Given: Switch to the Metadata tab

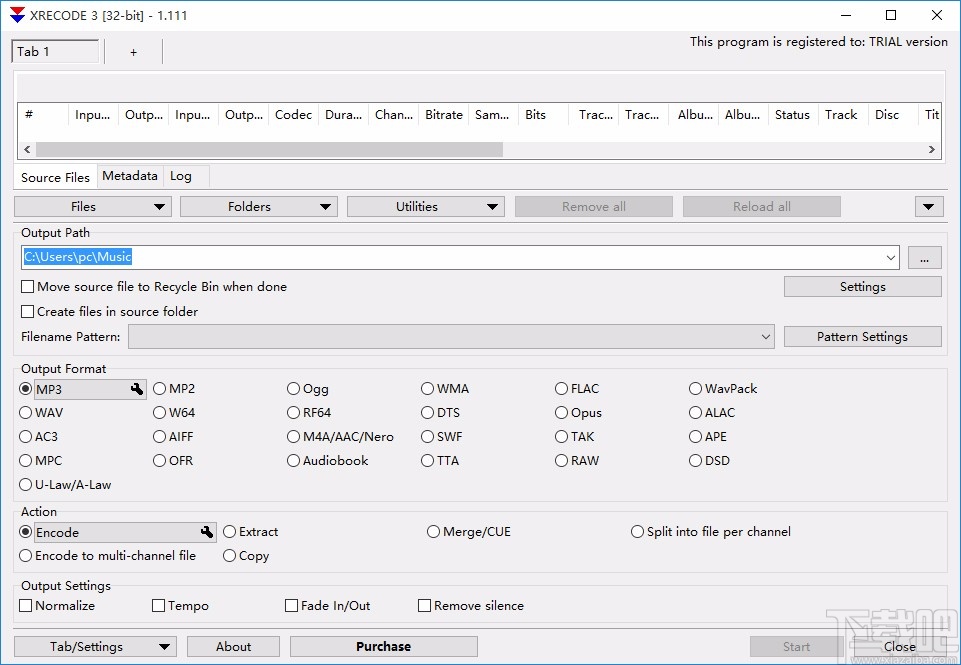Looking at the screenshot, I should click(129, 176).
